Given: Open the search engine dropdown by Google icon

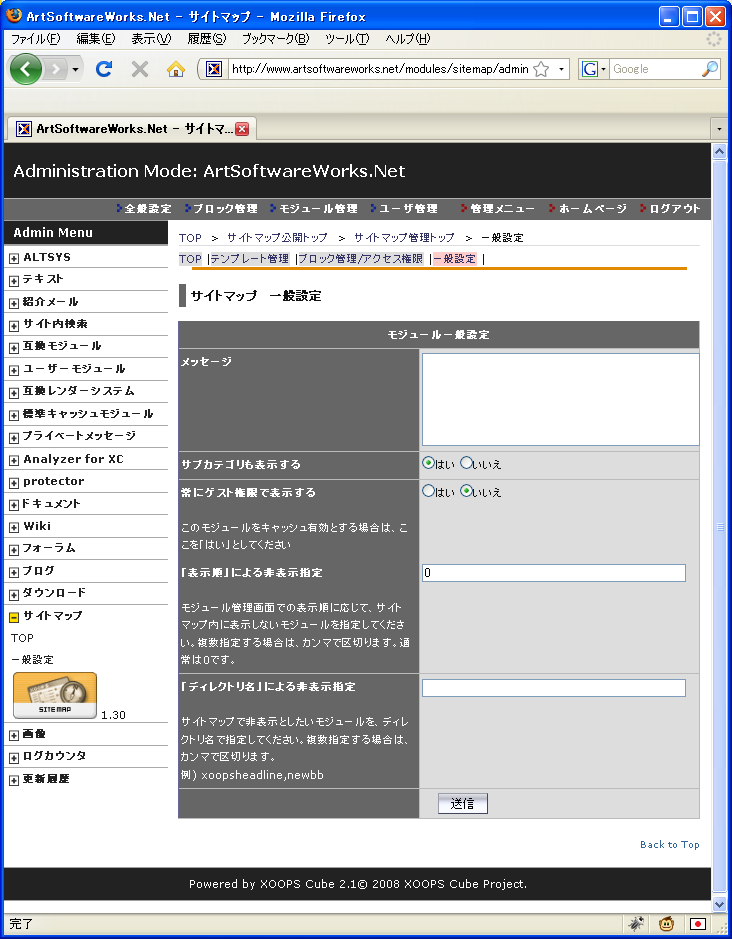Looking at the screenshot, I should click(x=594, y=69).
